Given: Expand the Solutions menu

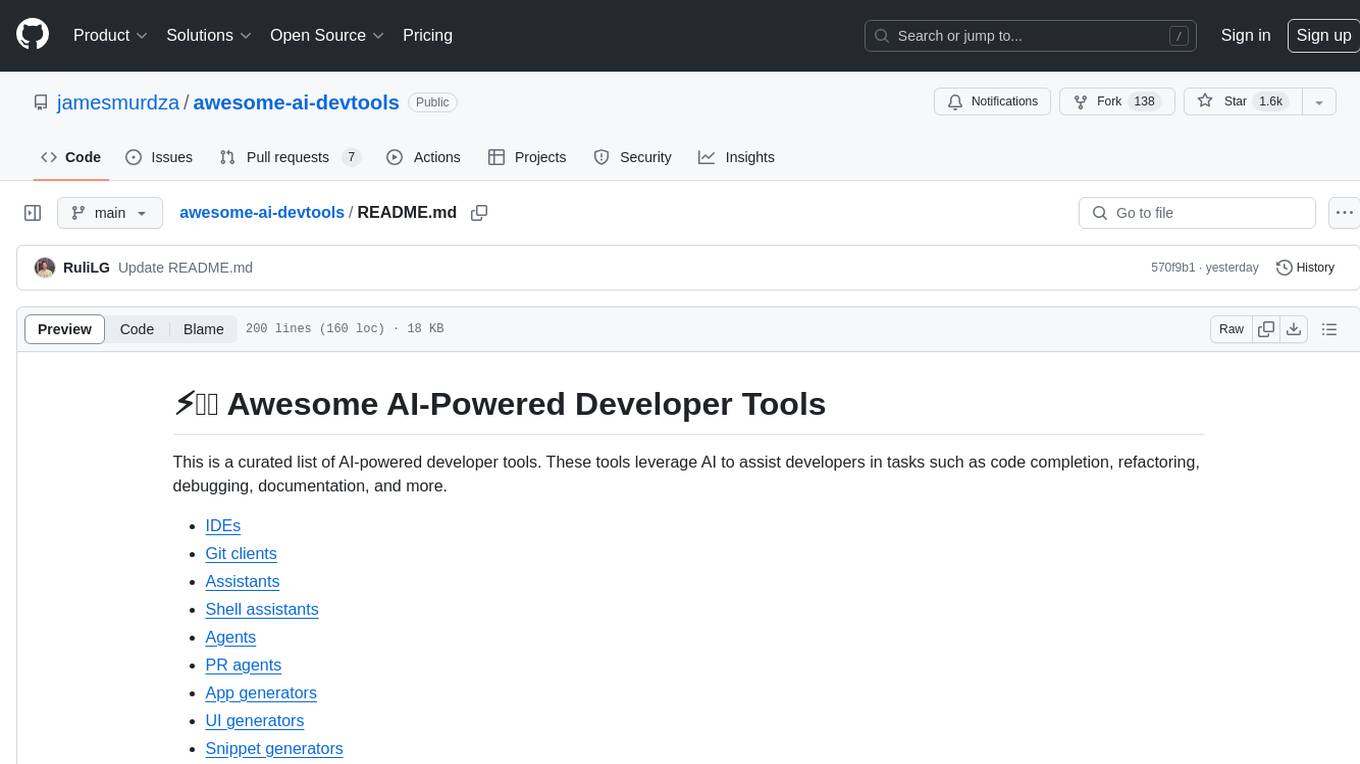Looking at the screenshot, I should pos(209,35).
